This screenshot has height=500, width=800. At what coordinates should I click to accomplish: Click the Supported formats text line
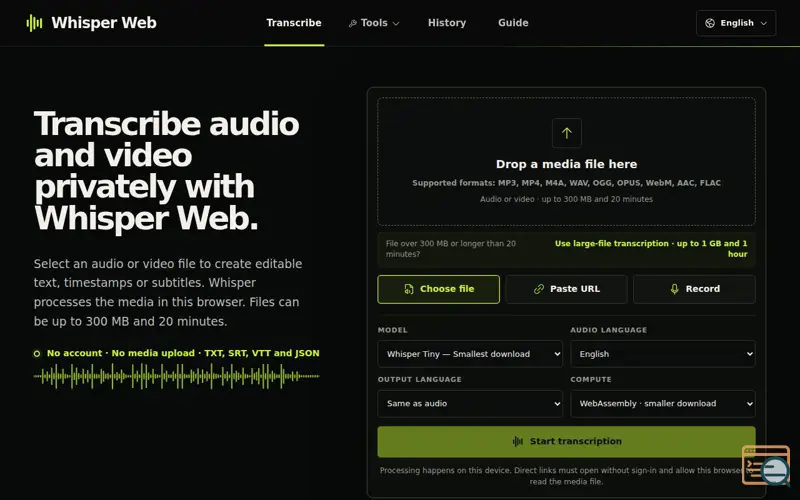click(x=566, y=183)
